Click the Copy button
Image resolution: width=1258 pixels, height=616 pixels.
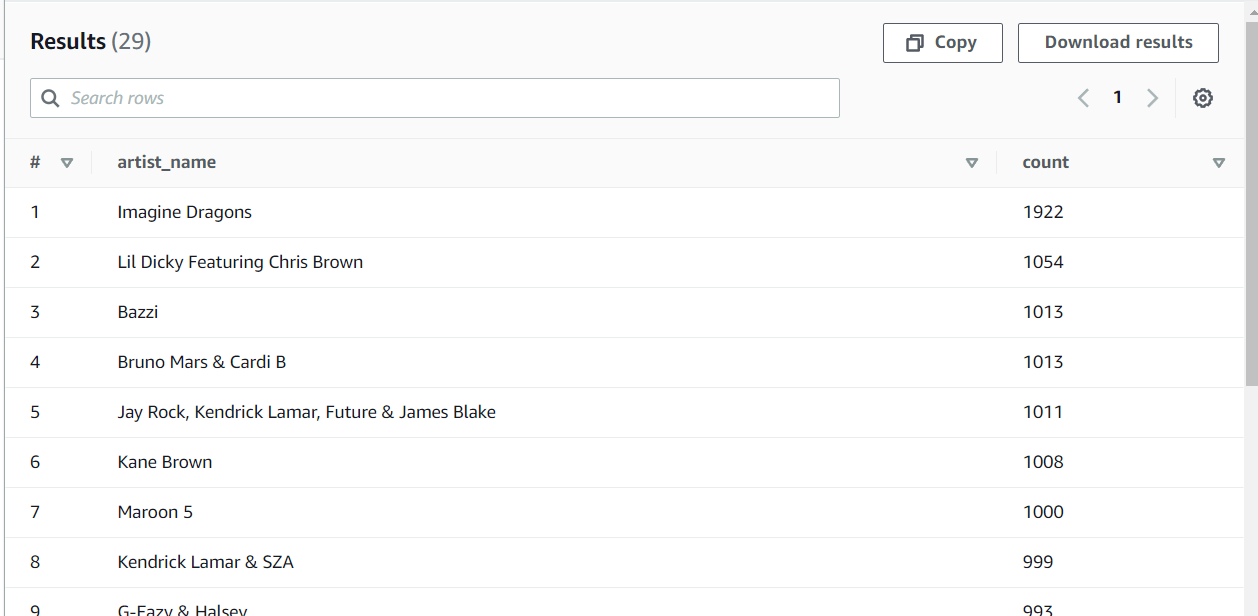[942, 43]
